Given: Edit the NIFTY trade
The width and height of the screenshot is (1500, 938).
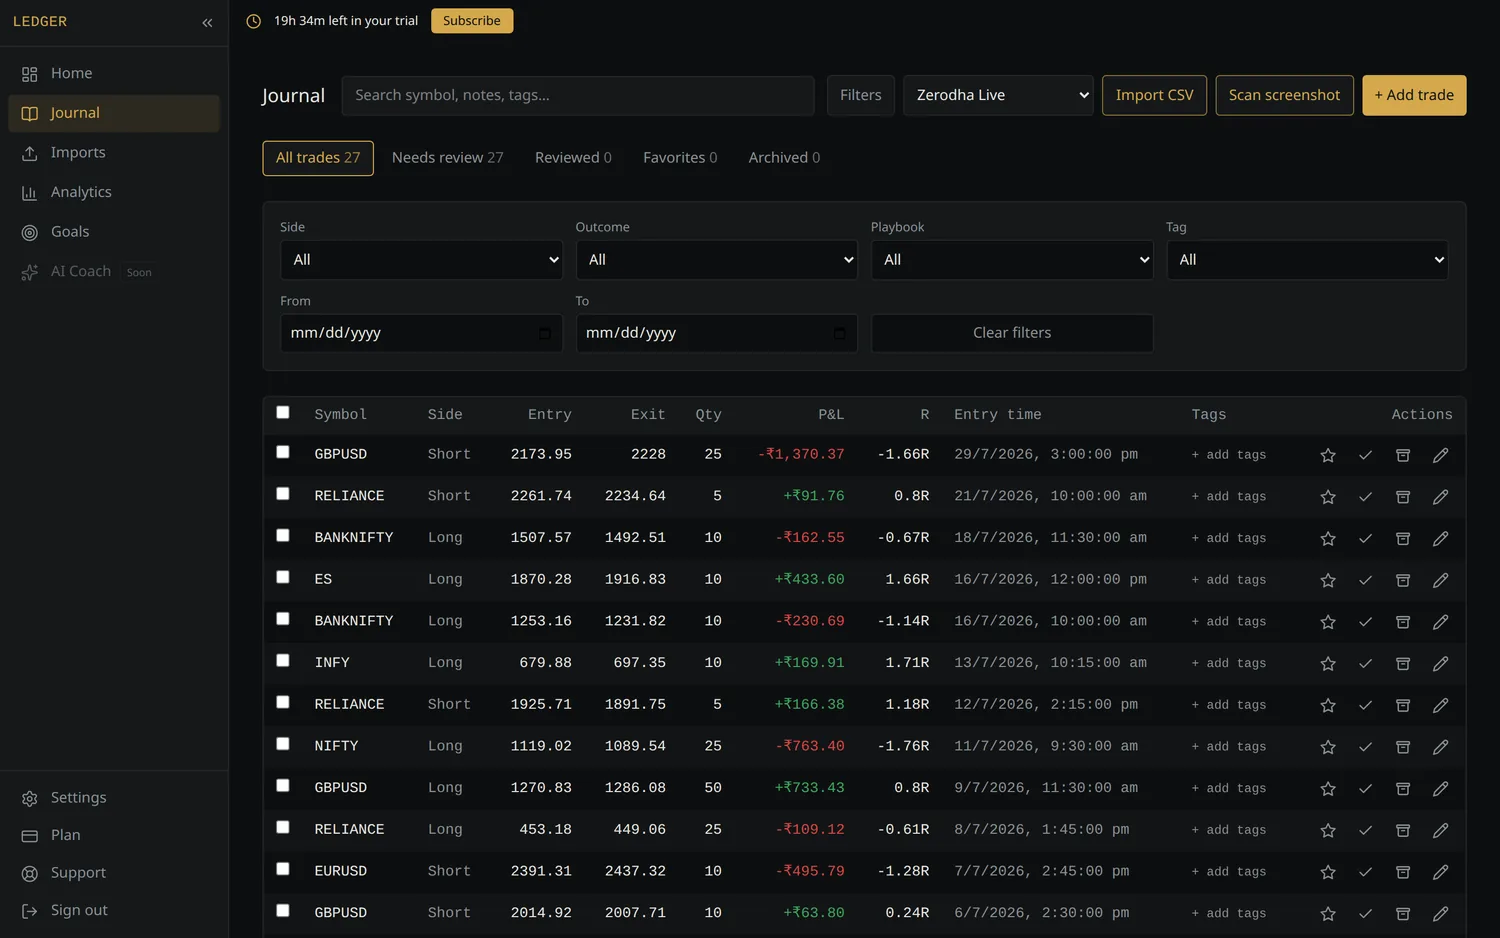Looking at the screenshot, I should pos(1441,747).
